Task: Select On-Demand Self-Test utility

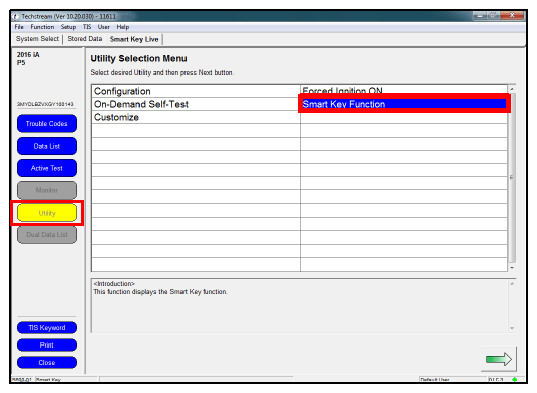Action: (196, 104)
